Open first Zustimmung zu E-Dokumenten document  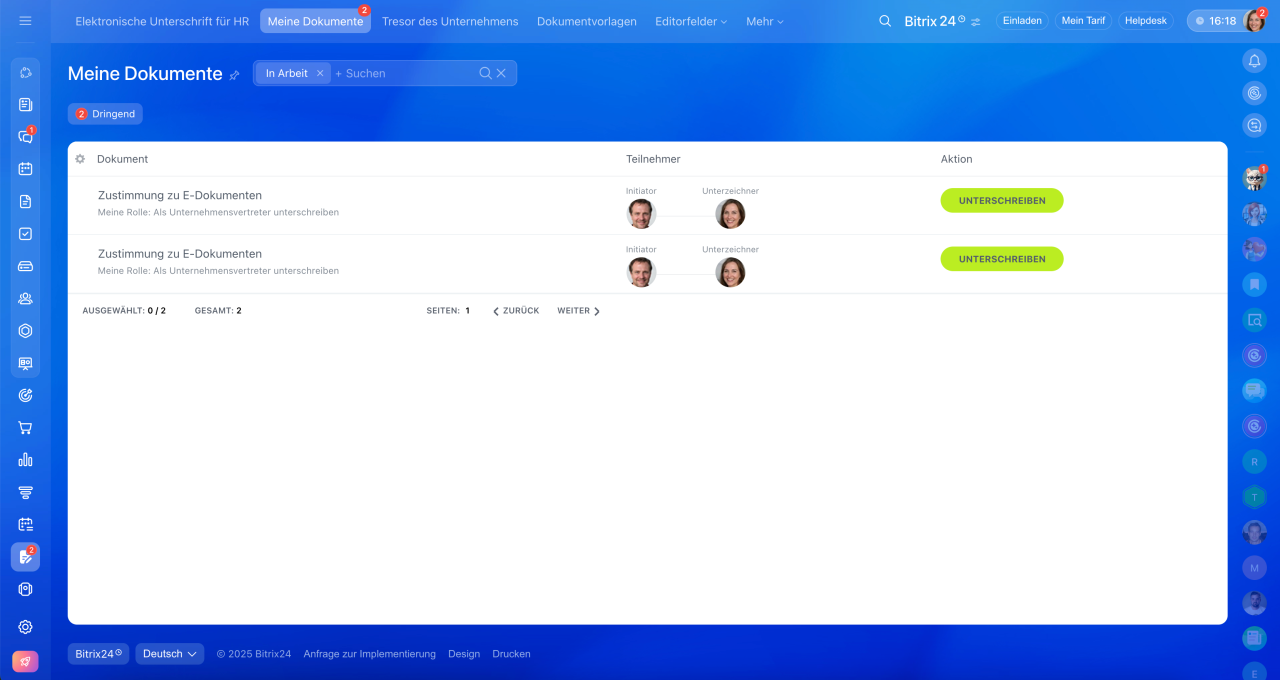tap(180, 195)
